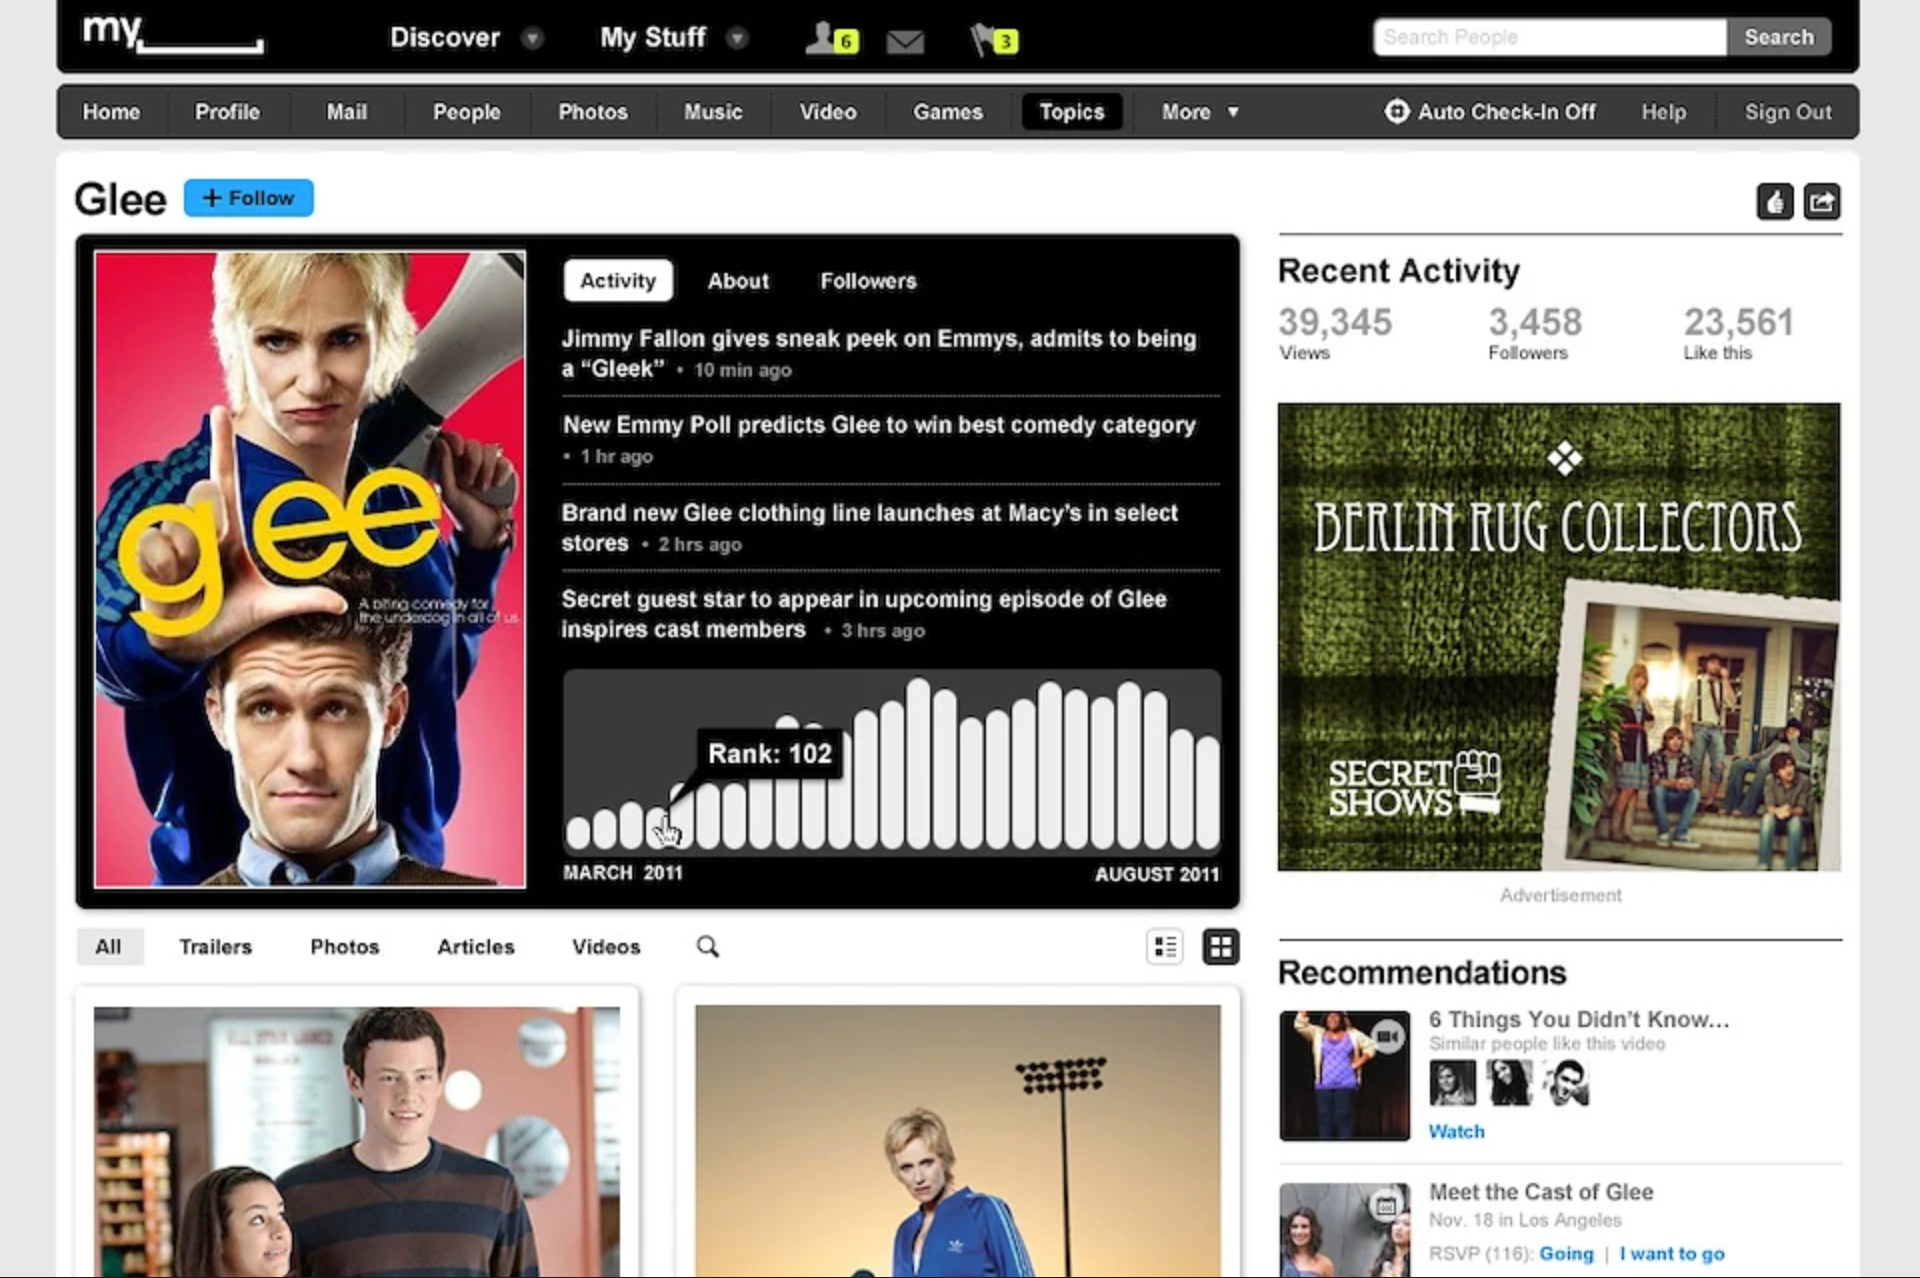Filter content by Trailers

tap(215, 947)
